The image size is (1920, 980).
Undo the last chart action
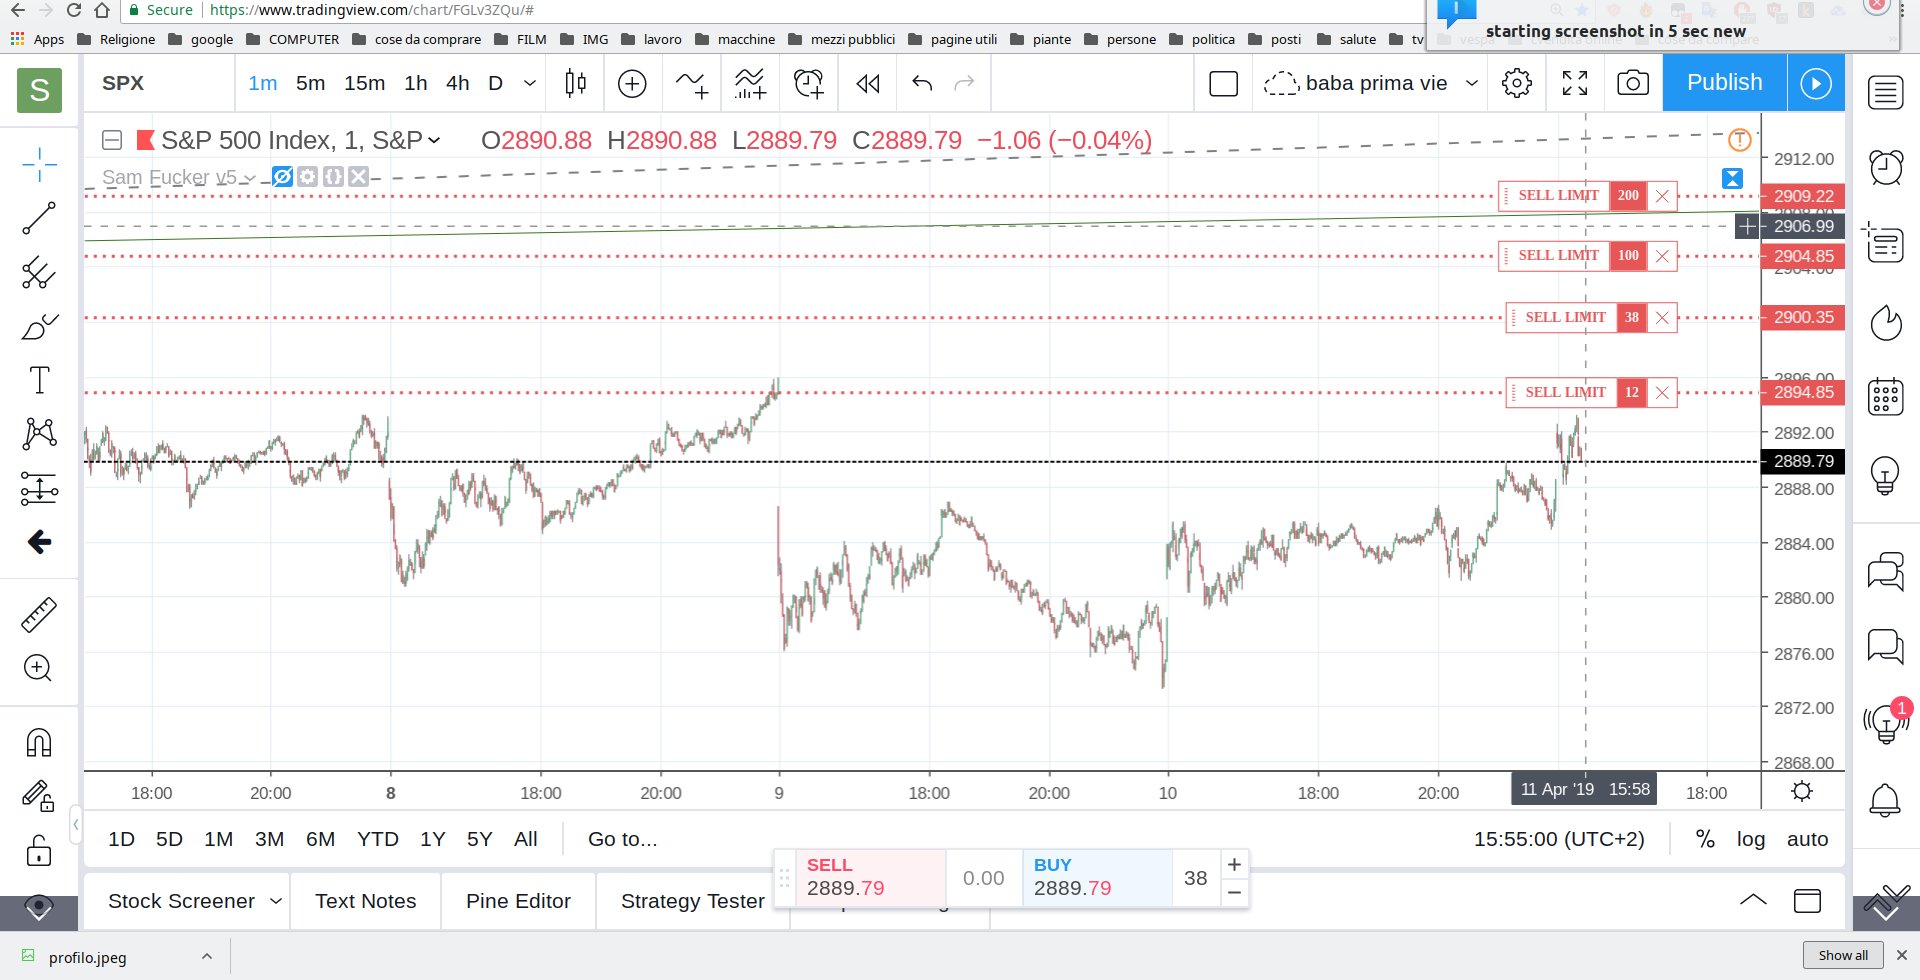click(x=922, y=83)
